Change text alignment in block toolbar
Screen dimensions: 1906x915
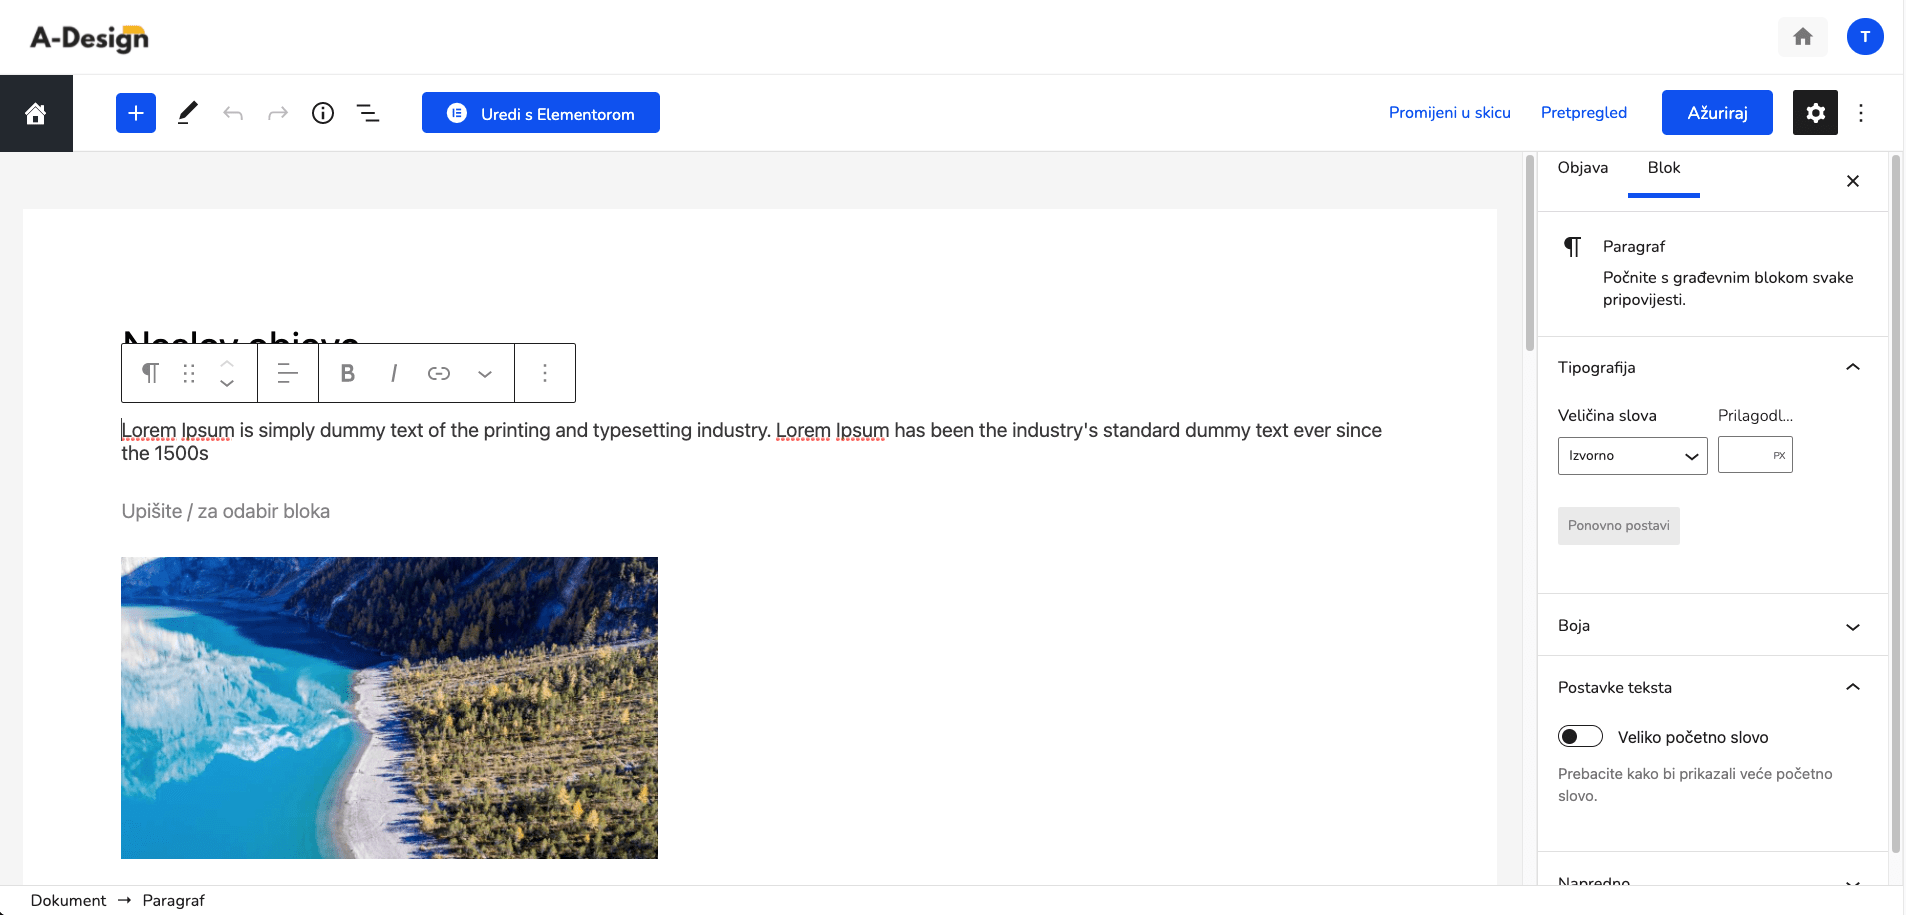click(288, 373)
